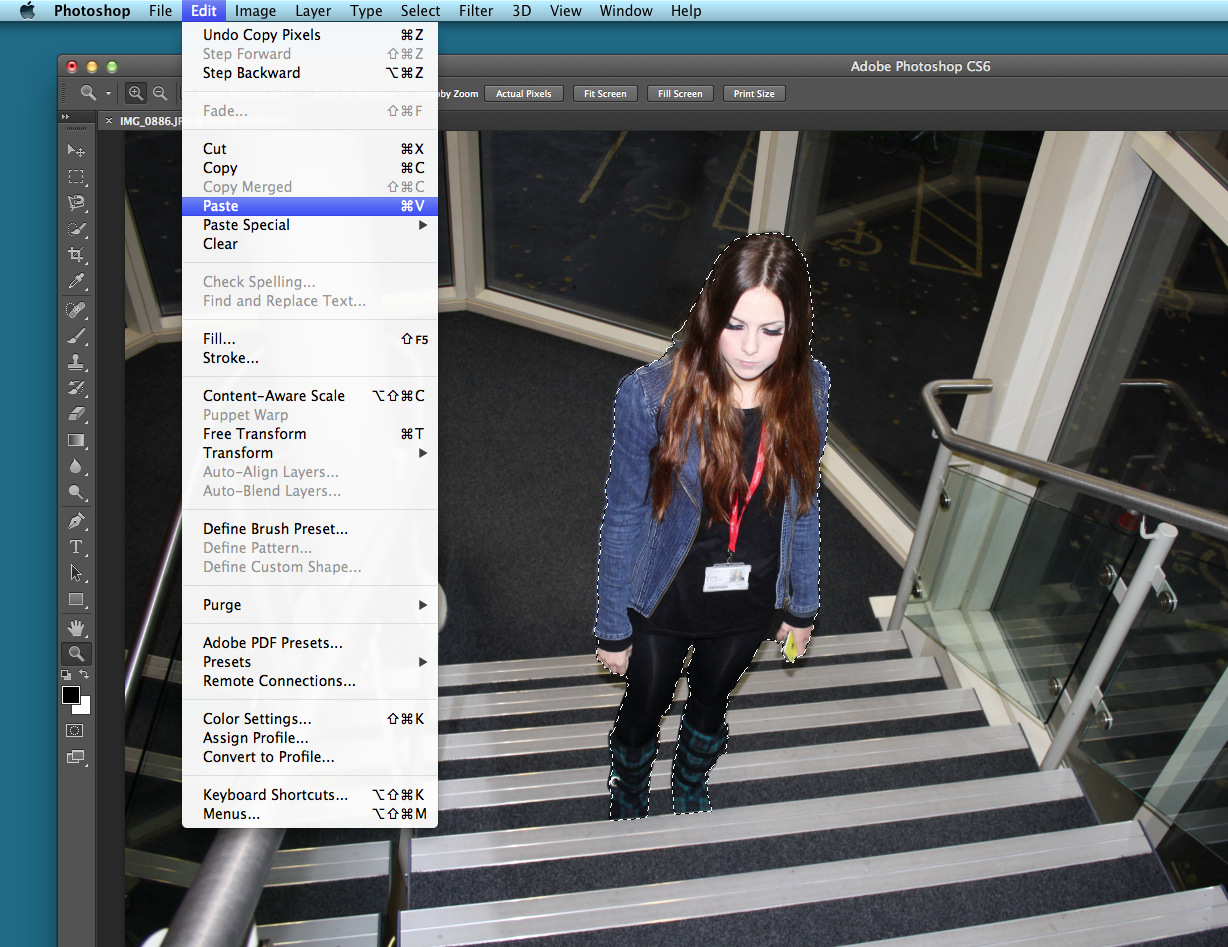This screenshot has width=1228, height=947.
Task: Select the Eraser tool
Action: [x=76, y=414]
